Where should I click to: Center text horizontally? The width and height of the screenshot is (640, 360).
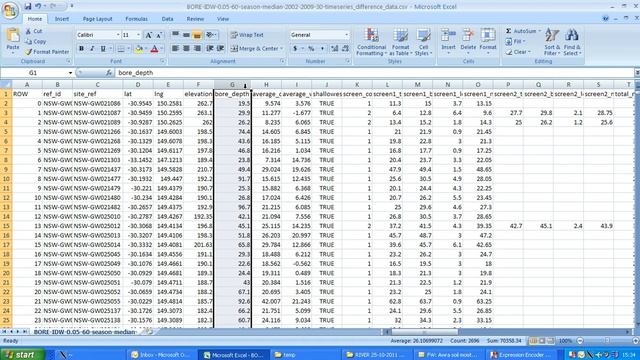click(186, 49)
